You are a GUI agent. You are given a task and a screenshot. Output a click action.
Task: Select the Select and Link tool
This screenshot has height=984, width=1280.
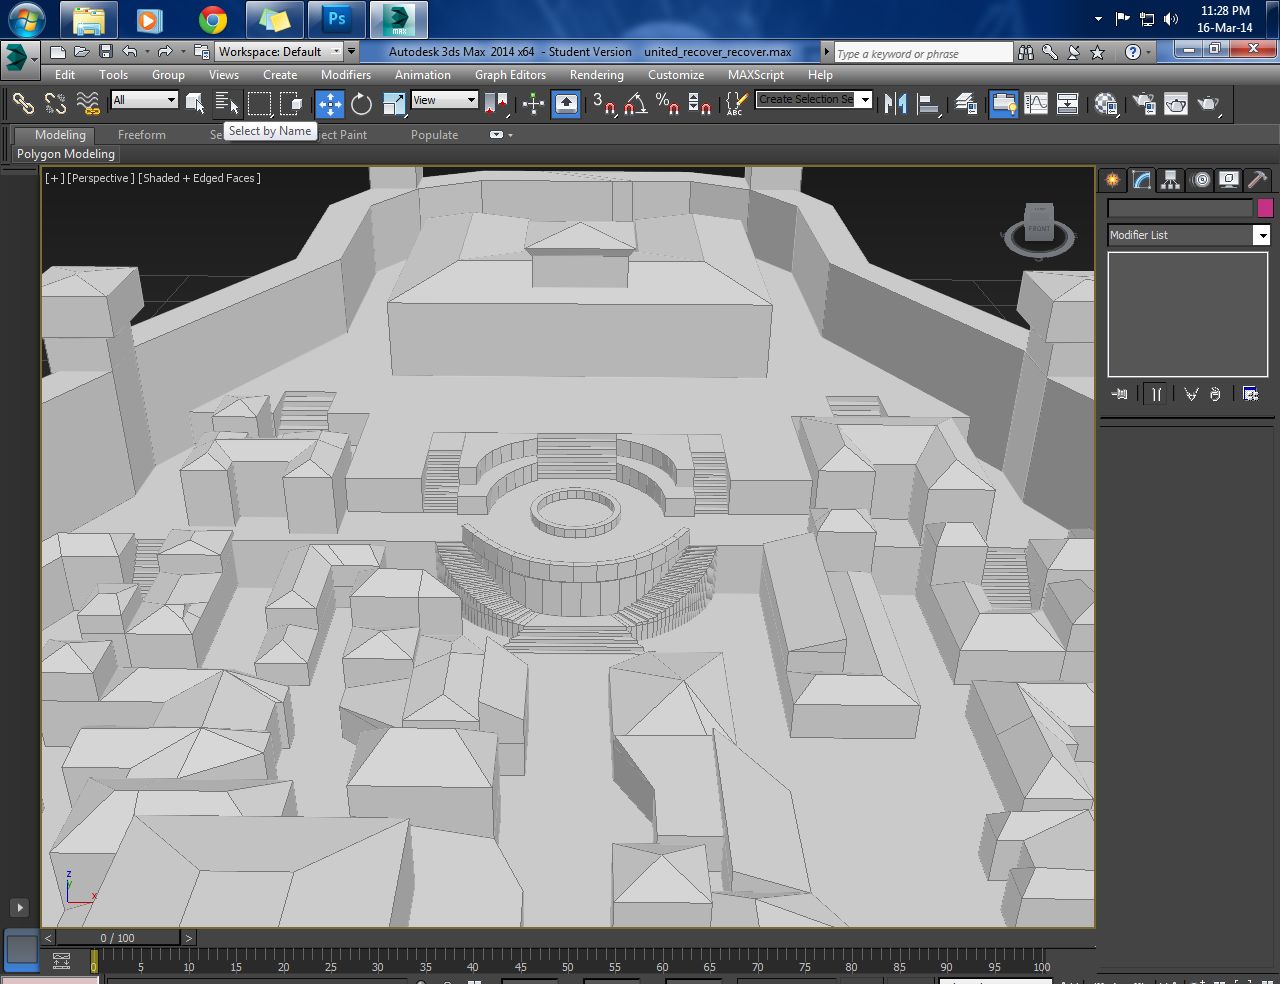(22, 103)
